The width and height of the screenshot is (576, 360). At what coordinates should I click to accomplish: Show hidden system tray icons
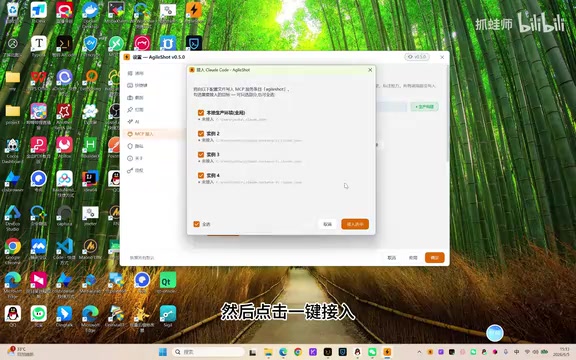pos(420,352)
